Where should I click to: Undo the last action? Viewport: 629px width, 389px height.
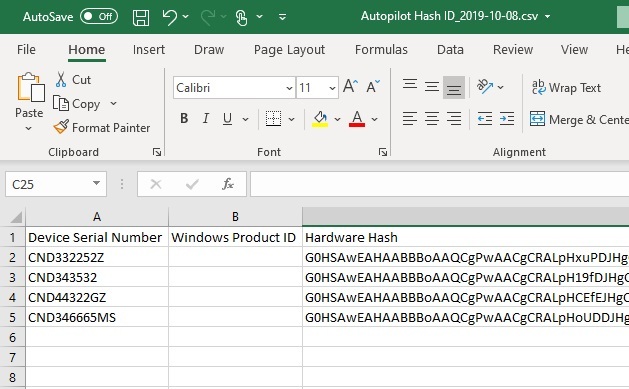(169, 17)
